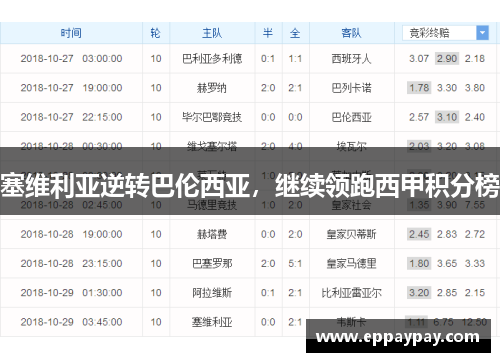Click the 半 column header
Viewport: 500px width, 362px height.
268,33
